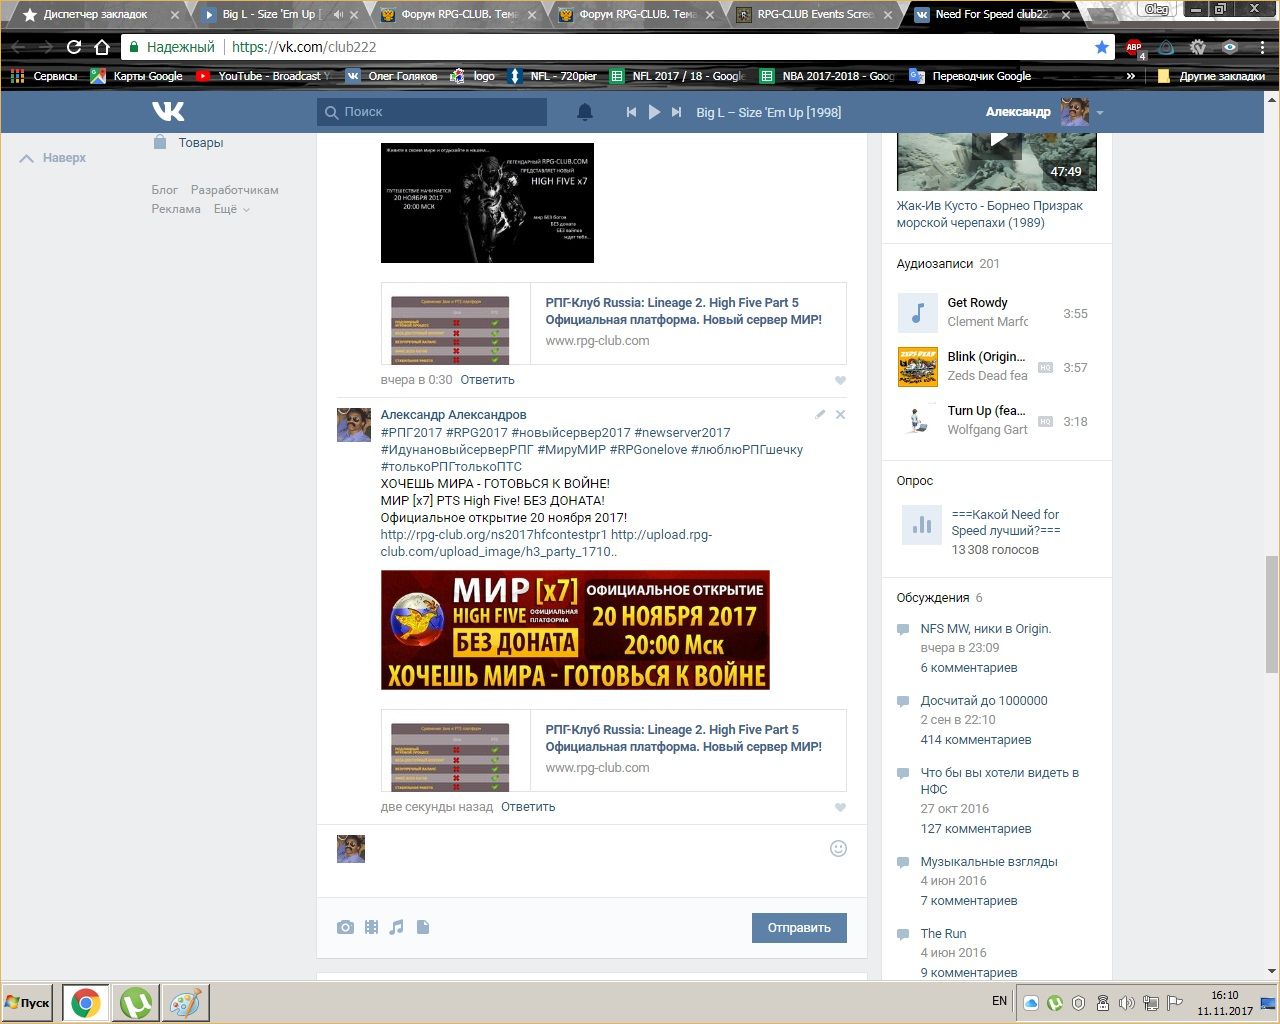Image resolution: width=1280 pixels, height=1024 pixels.
Task: Toggle the bookmark star in the address bar
Action: click(x=1102, y=47)
